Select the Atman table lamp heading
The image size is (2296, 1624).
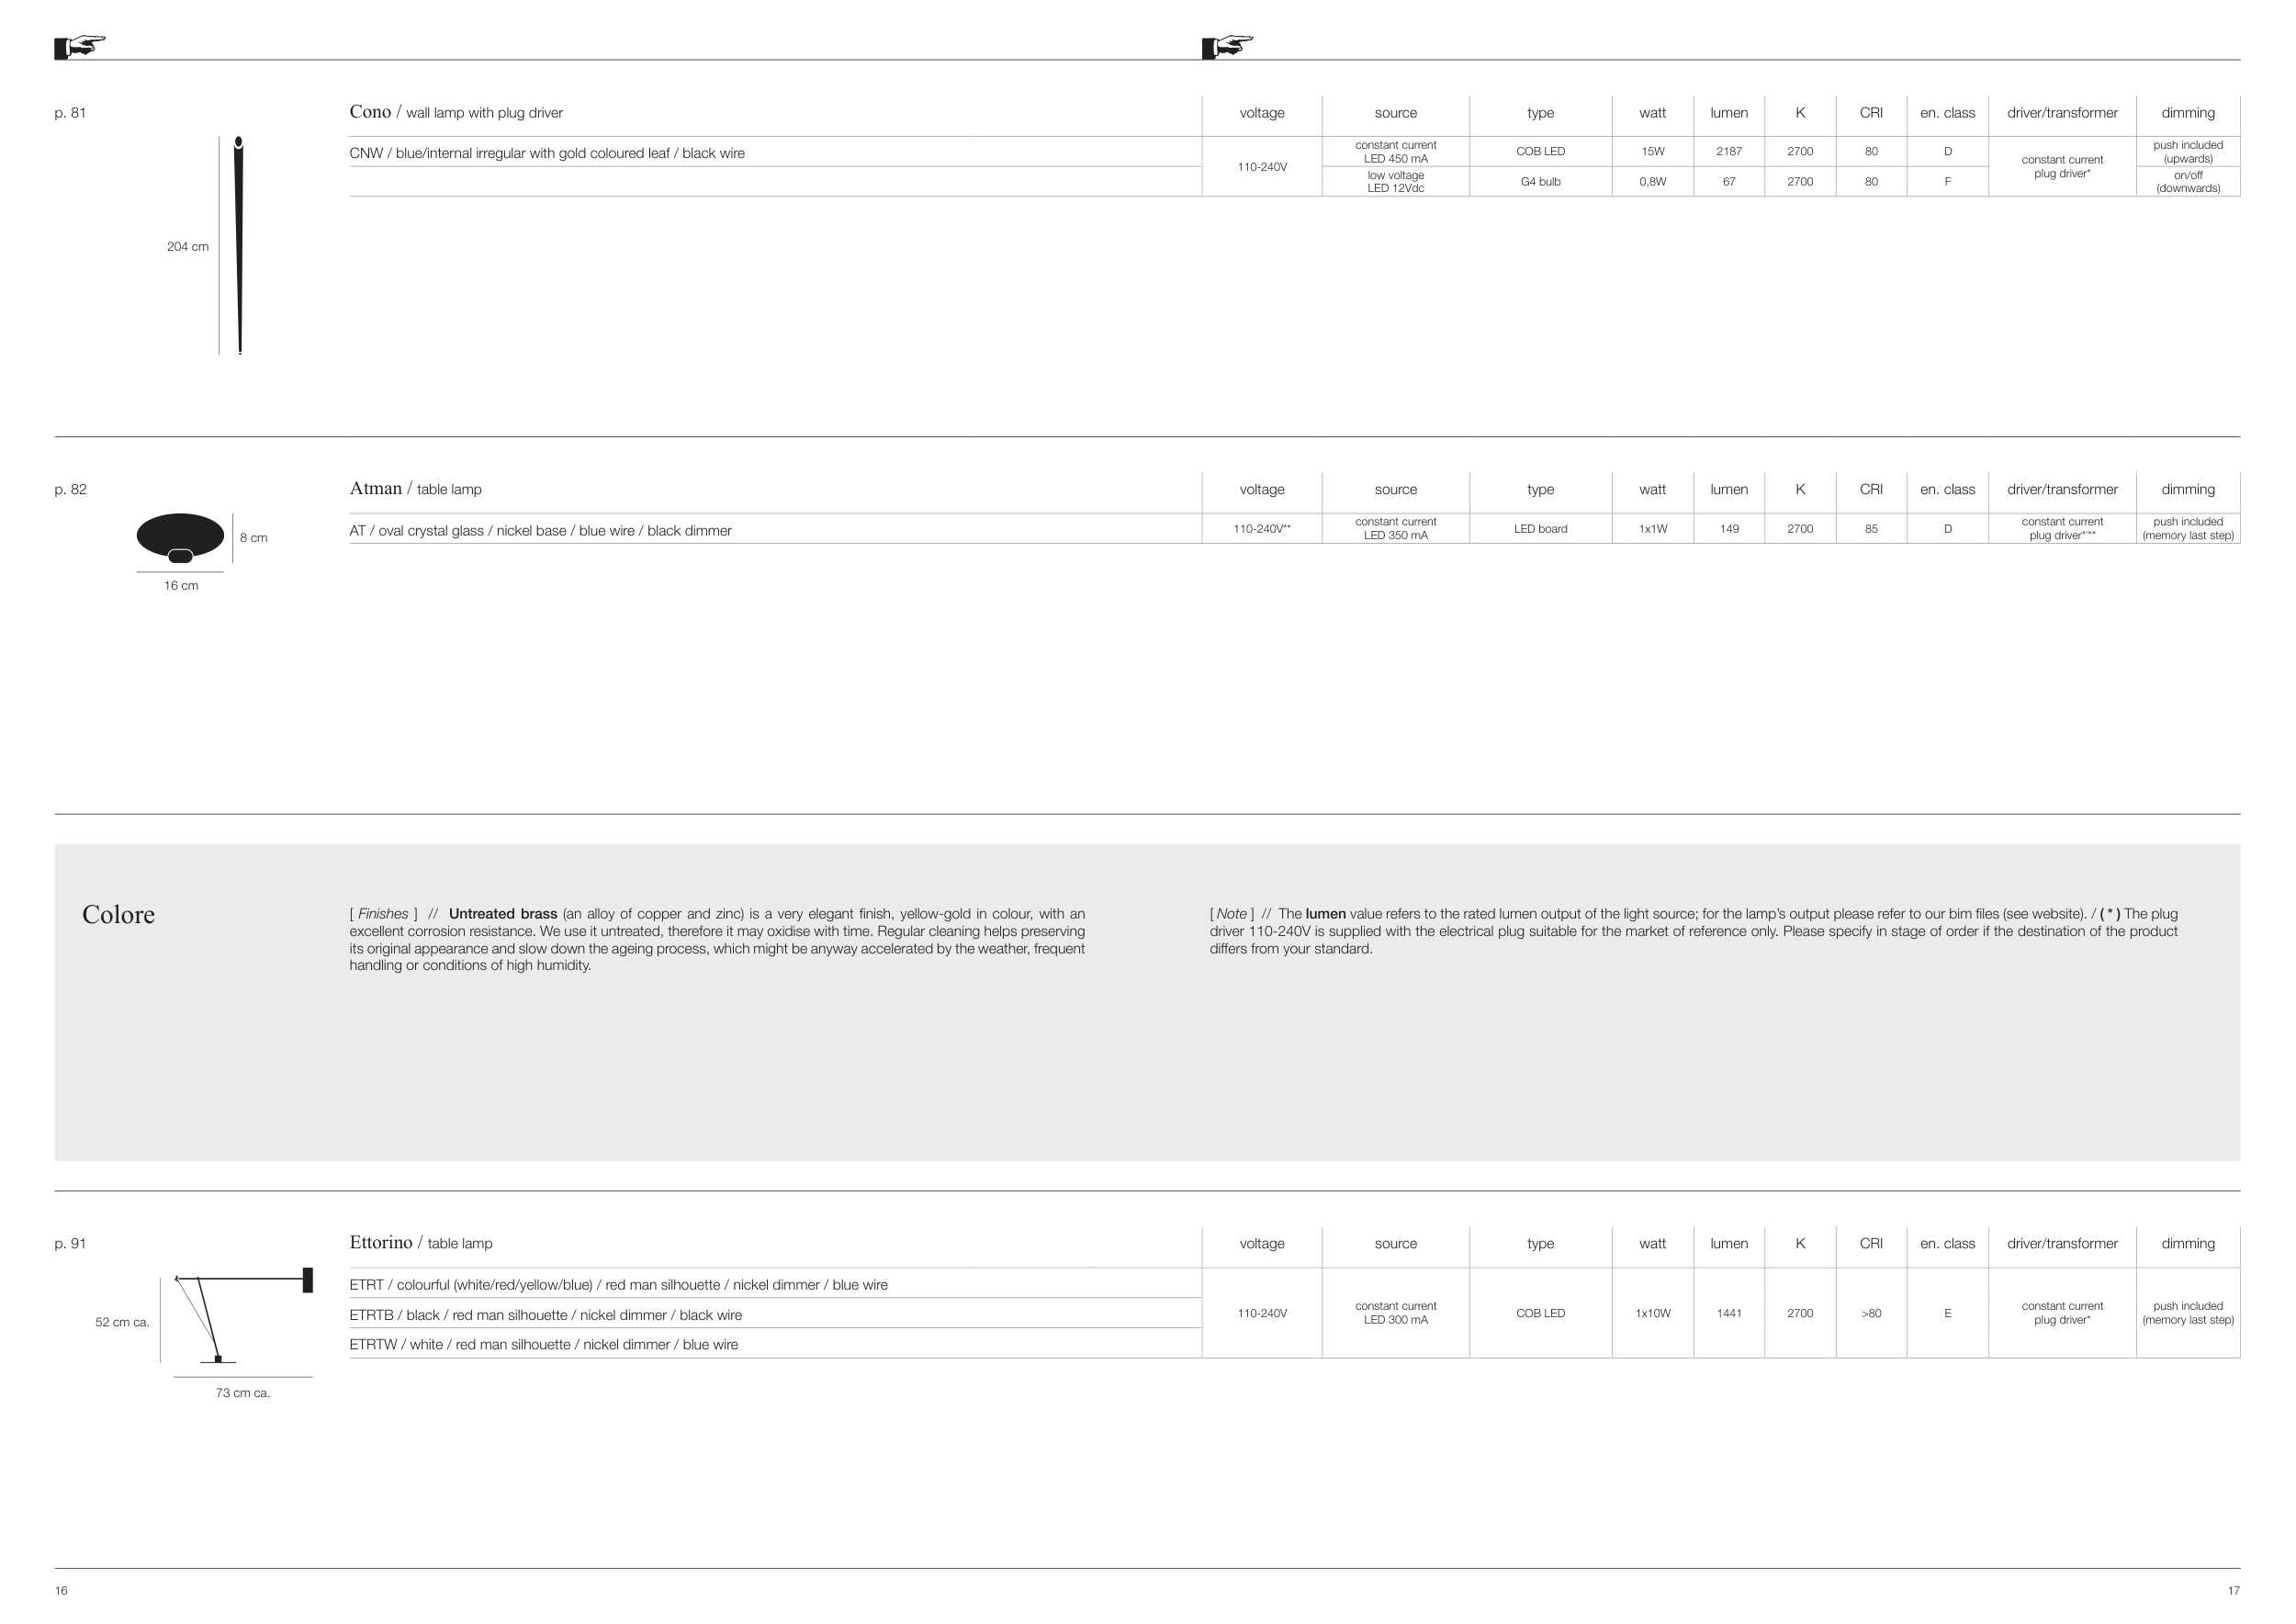coord(415,489)
